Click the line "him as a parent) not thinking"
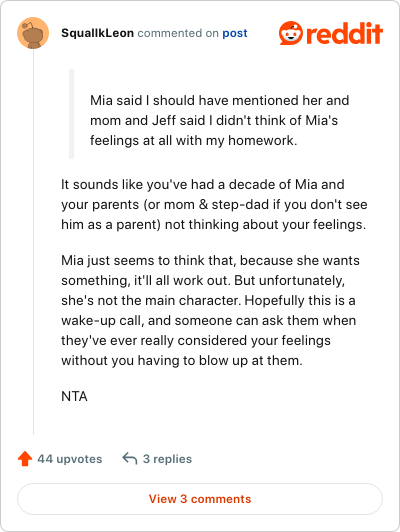400x532 pixels. (x=213, y=225)
